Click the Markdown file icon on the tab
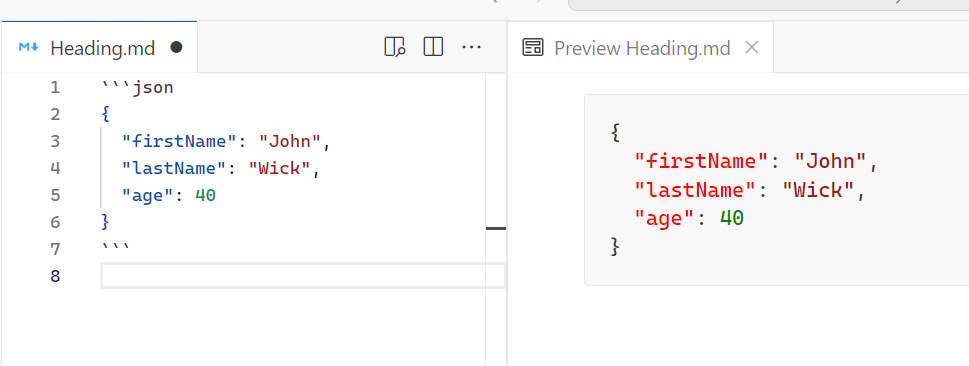969x366 pixels. pos(28,47)
